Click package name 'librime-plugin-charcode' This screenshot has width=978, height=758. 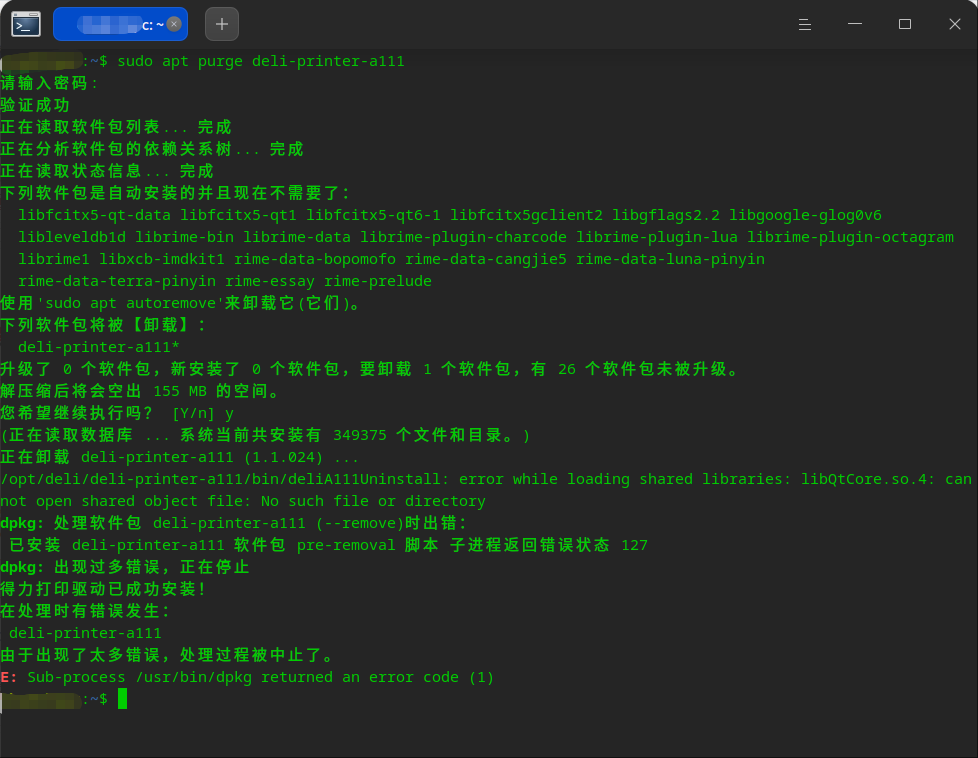[x=463, y=237]
